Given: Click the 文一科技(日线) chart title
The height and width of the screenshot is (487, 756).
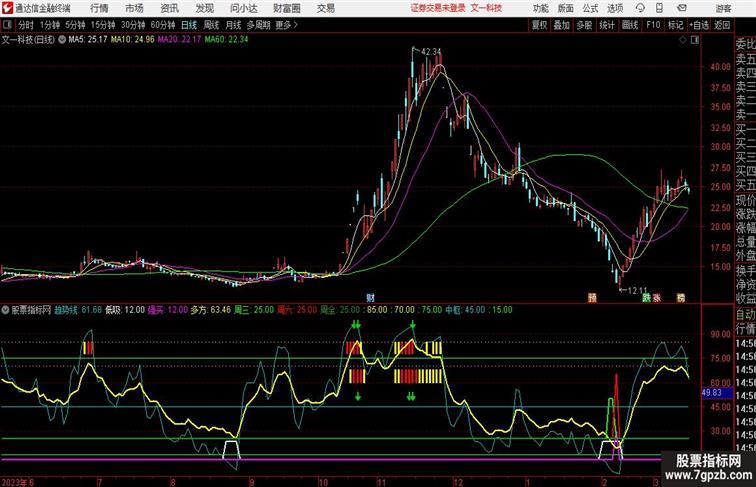Looking at the screenshot, I should click(x=28, y=40).
